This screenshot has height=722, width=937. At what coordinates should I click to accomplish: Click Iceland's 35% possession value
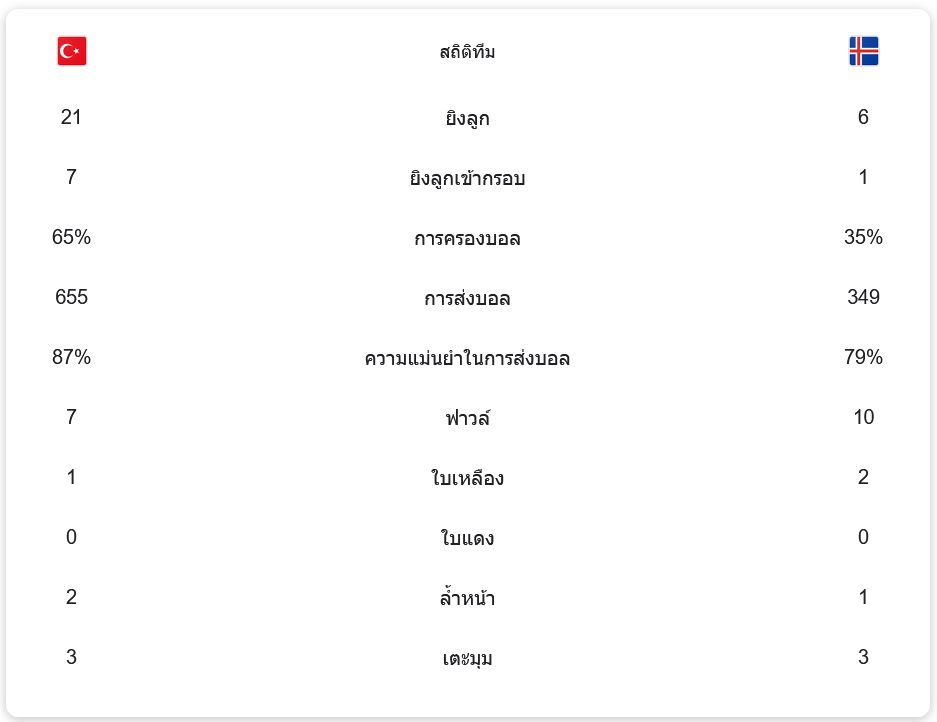tap(863, 237)
